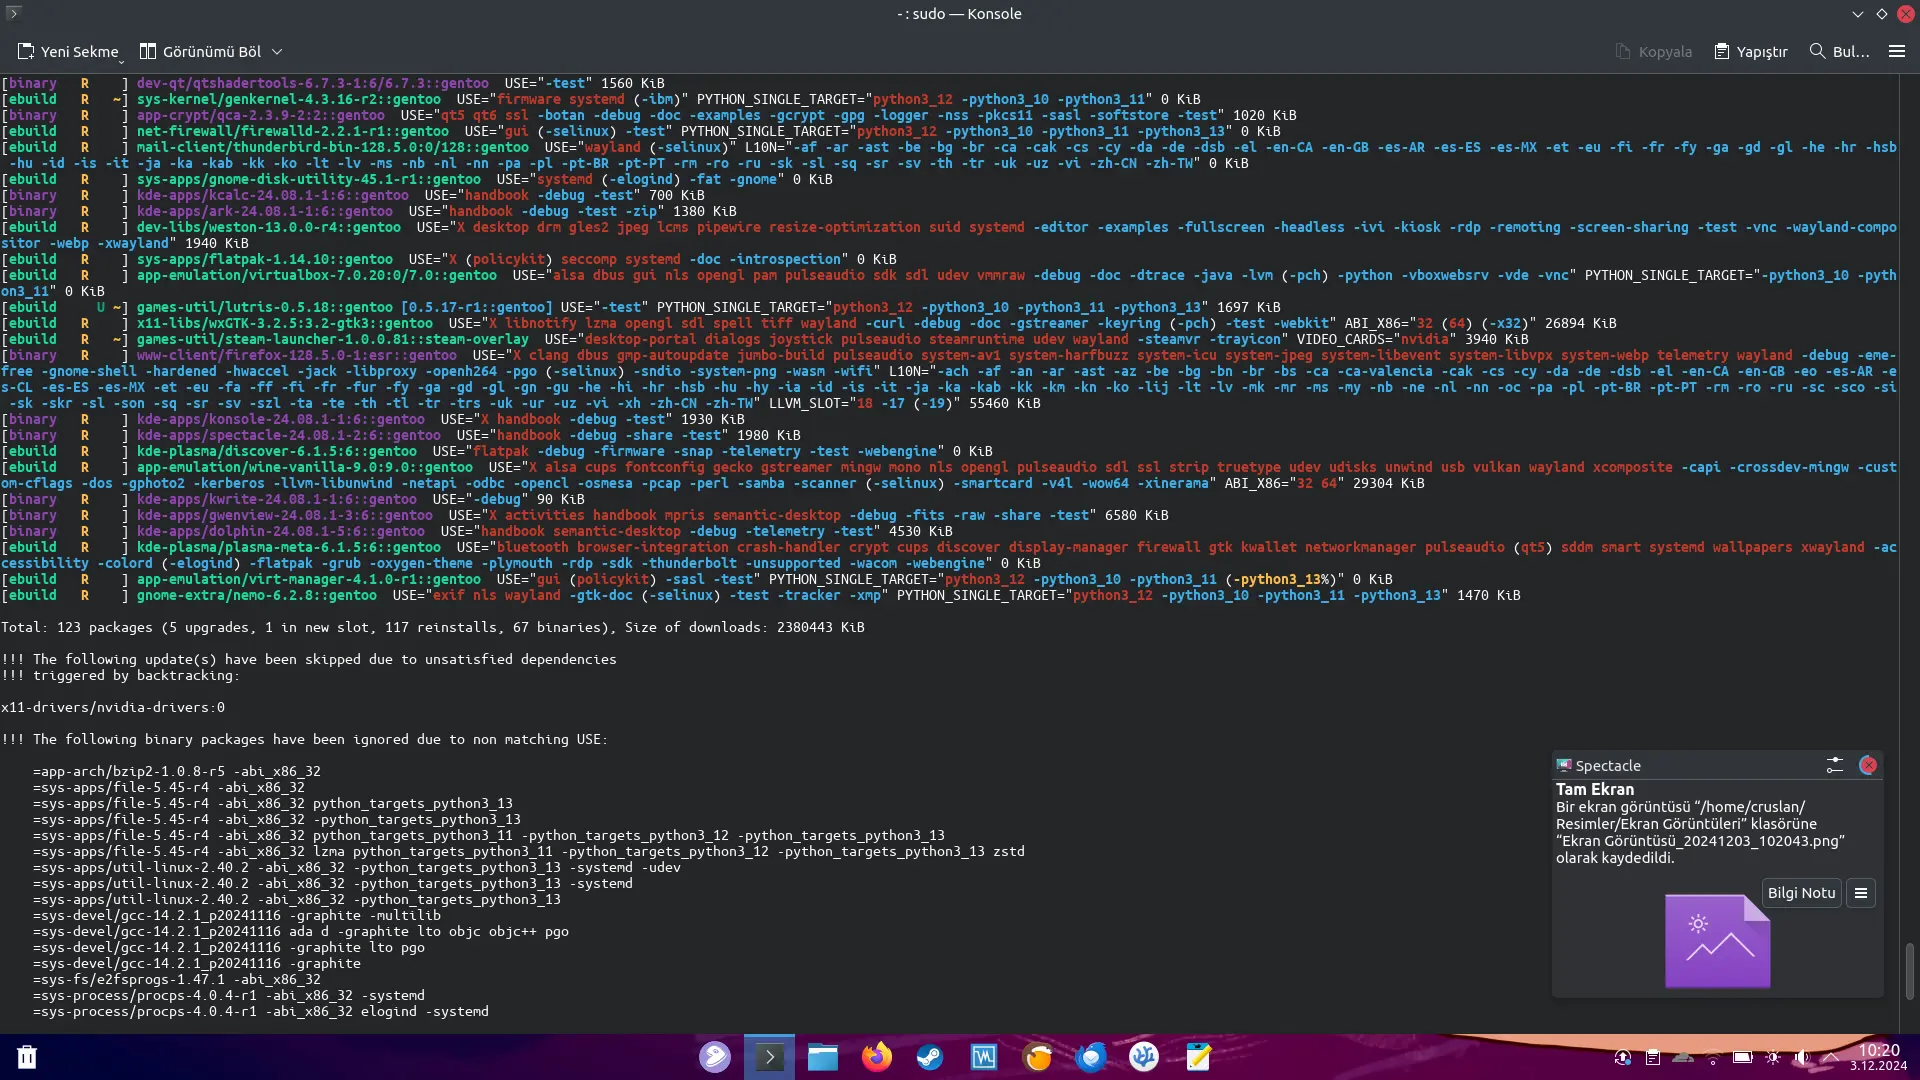Launch VSCodium from the taskbar
This screenshot has width=1920, height=1080.
pyautogui.click(x=1144, y=1057)
